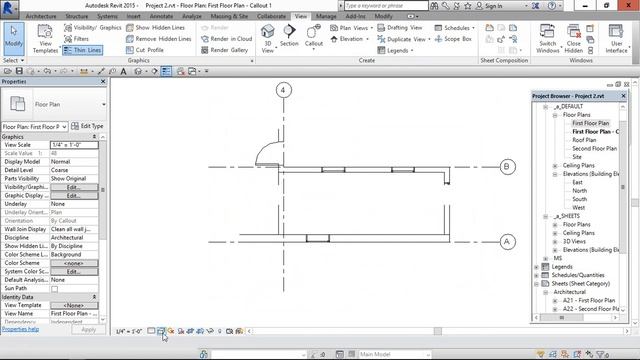Image resolution: width=640 pixels, height=360 pixels.
Task: Click the keyword search field
Action: pos(386,6)
